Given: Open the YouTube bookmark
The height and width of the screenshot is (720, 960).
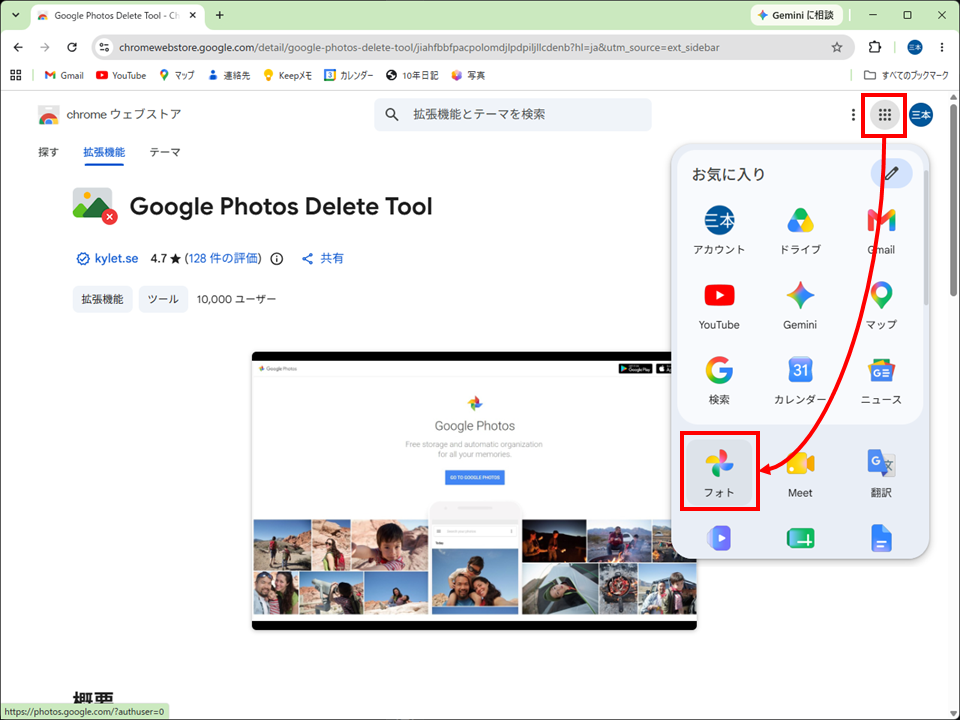Looking at the screenshot, I should (121, 75).
